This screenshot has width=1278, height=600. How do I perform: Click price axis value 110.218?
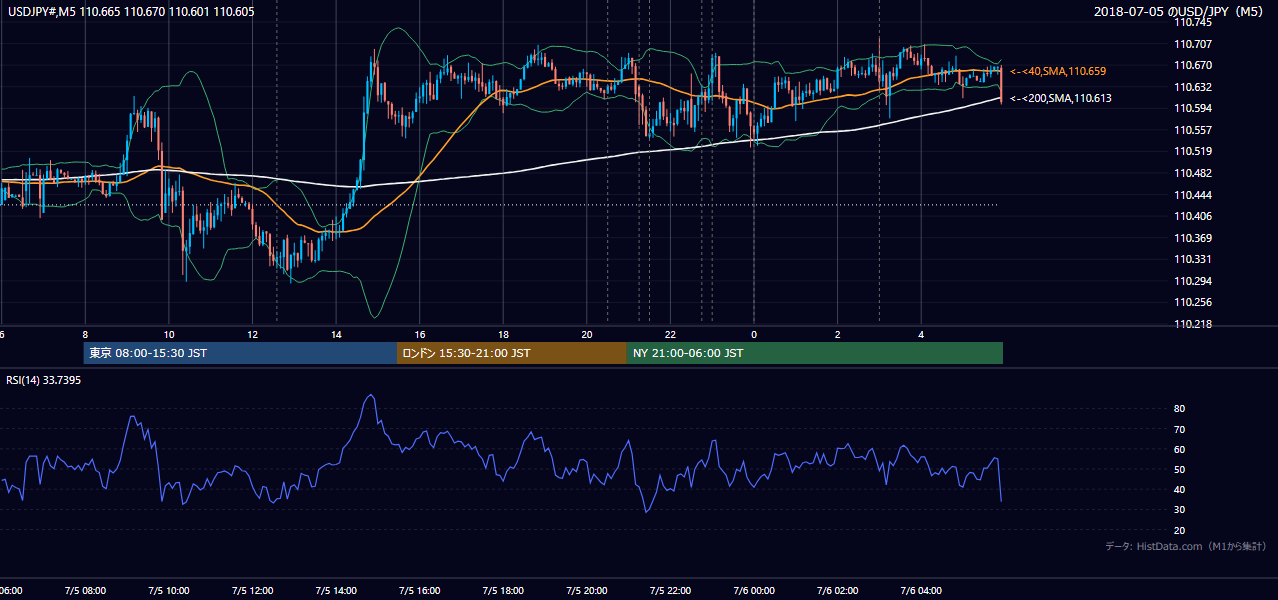[1192, 324]
